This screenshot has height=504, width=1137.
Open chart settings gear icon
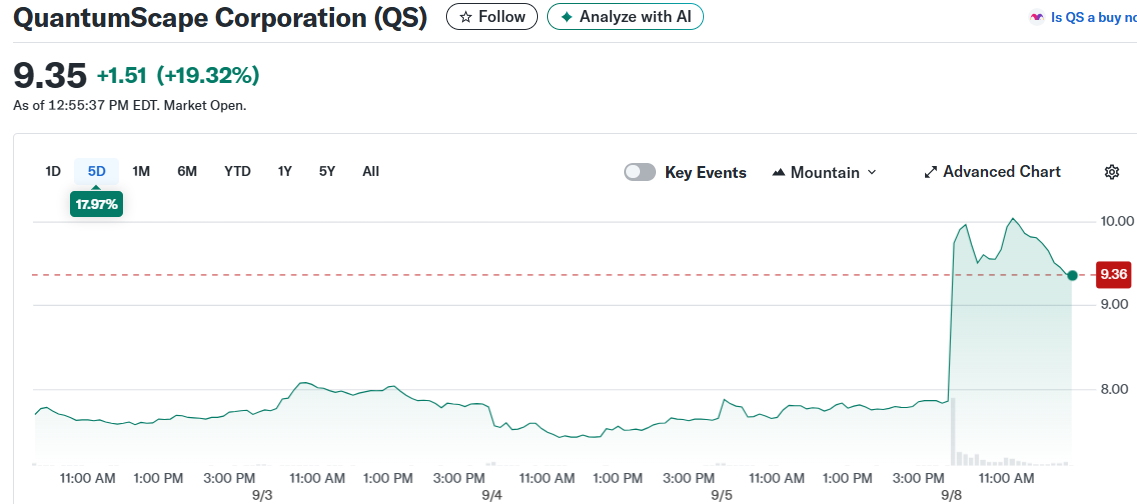coord(1112,172)
